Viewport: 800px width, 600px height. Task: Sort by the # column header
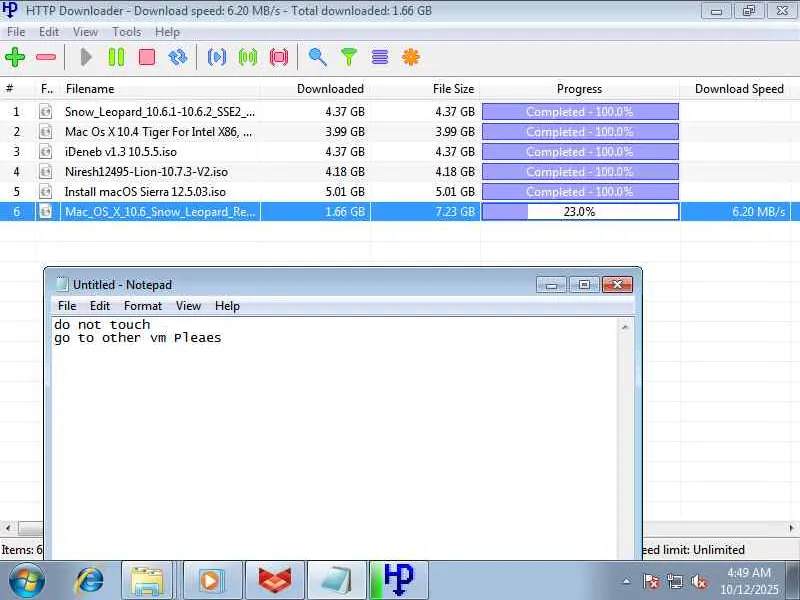pos(17,89)
